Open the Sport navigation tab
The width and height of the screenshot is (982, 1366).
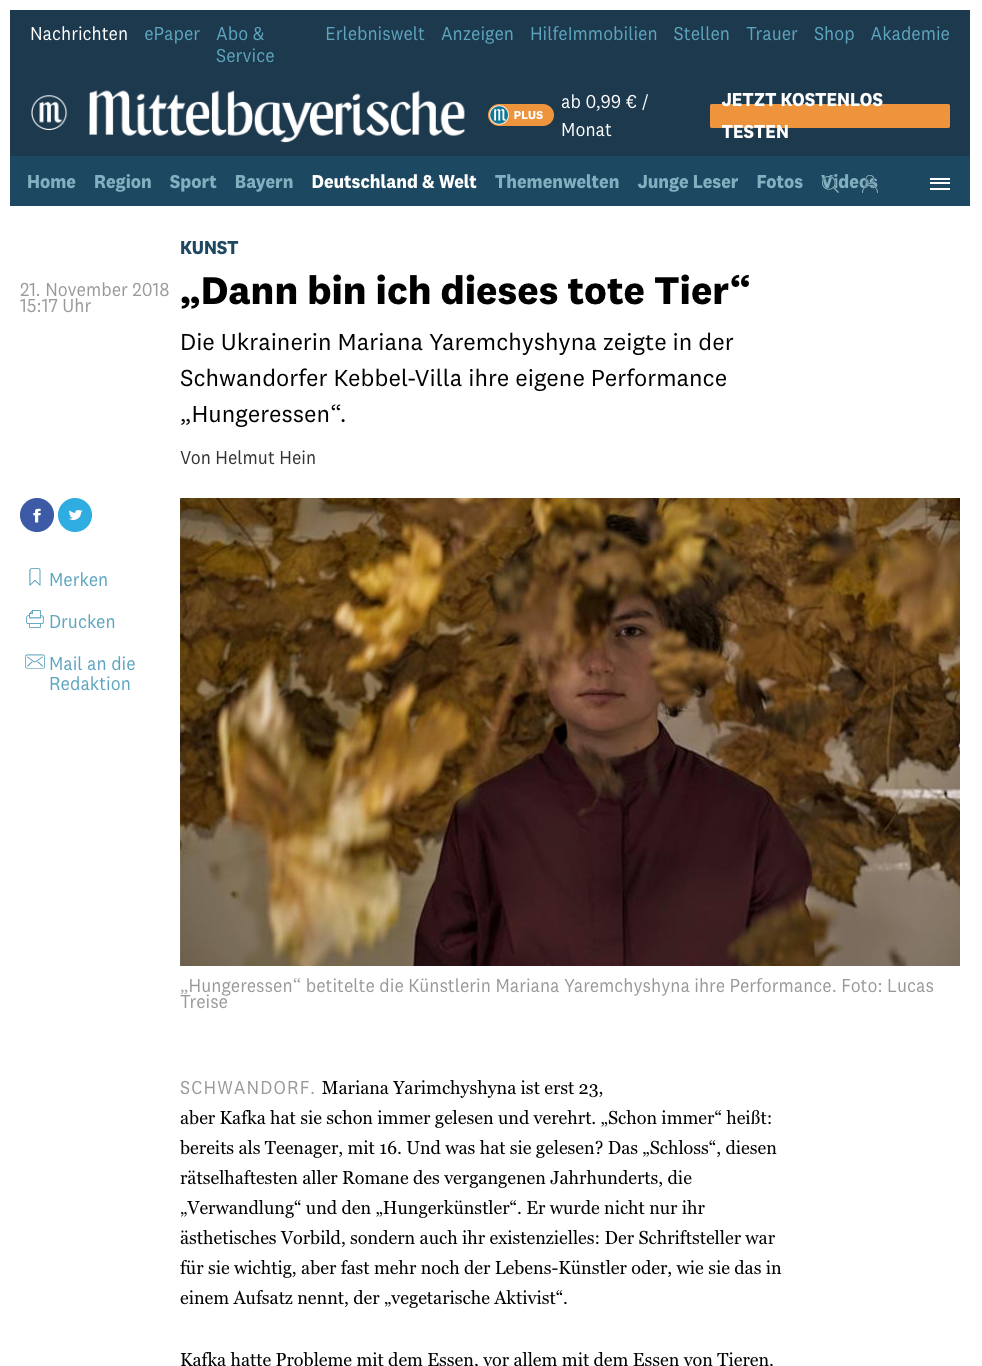click(193, 181)
